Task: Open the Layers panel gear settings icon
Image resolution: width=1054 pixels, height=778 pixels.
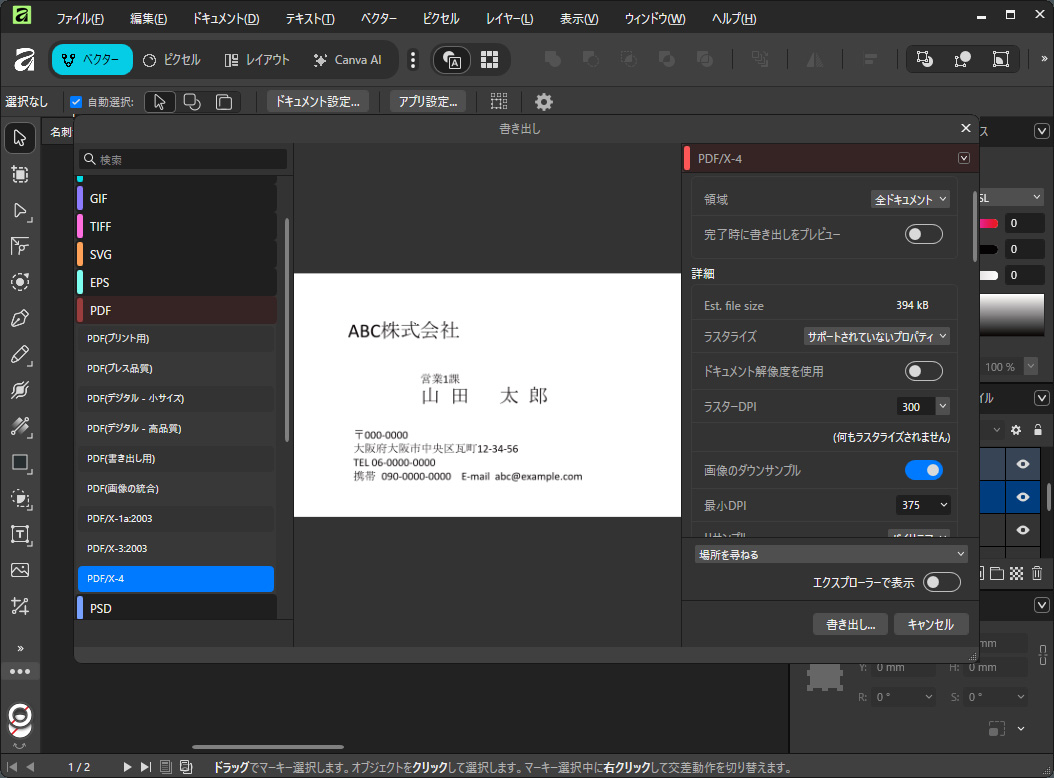Action: click(x=1016, y=430)
